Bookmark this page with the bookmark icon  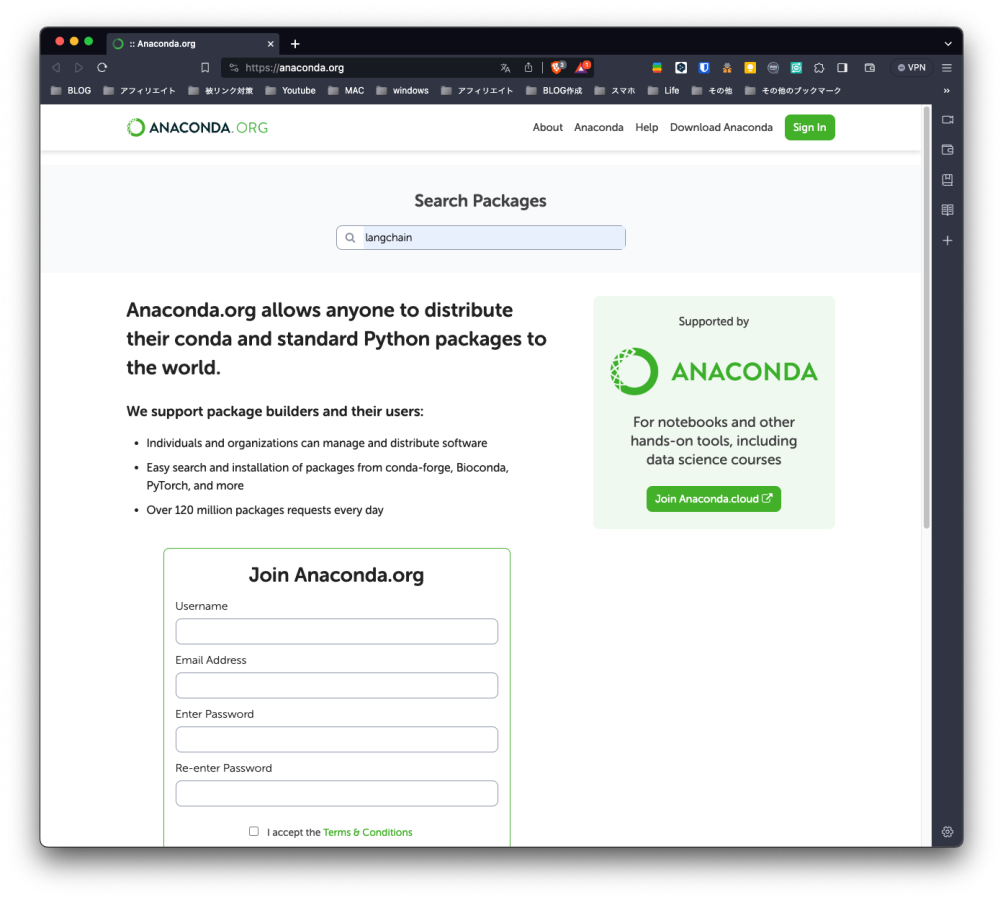click(205, 68)
